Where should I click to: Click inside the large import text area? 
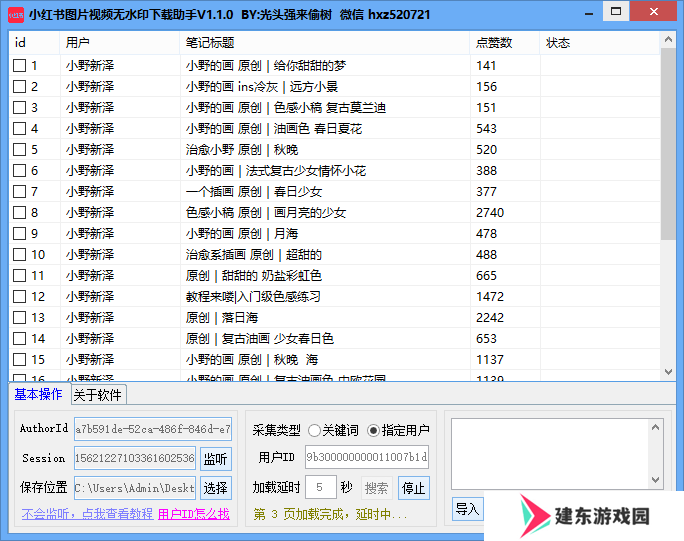550,454
